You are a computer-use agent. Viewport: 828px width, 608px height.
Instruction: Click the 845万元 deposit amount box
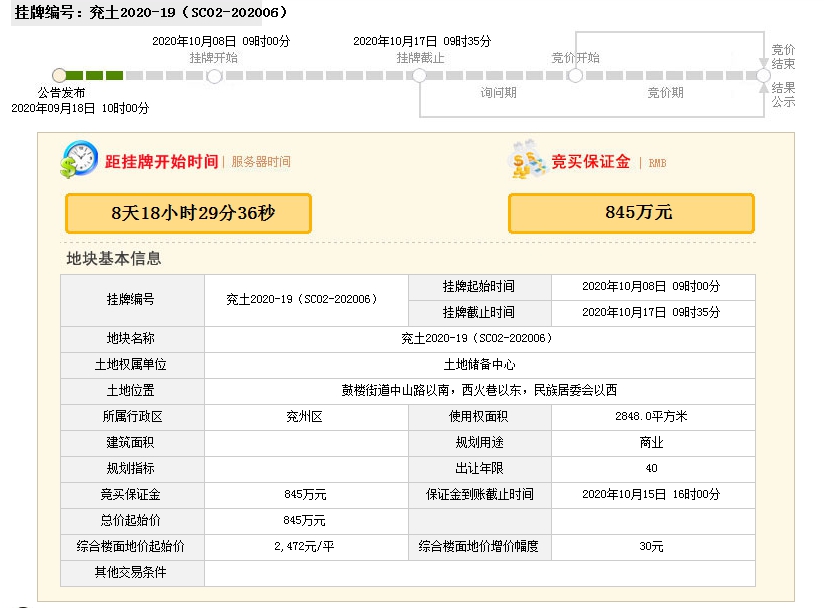pyautogui.click(x=631, y=213)
